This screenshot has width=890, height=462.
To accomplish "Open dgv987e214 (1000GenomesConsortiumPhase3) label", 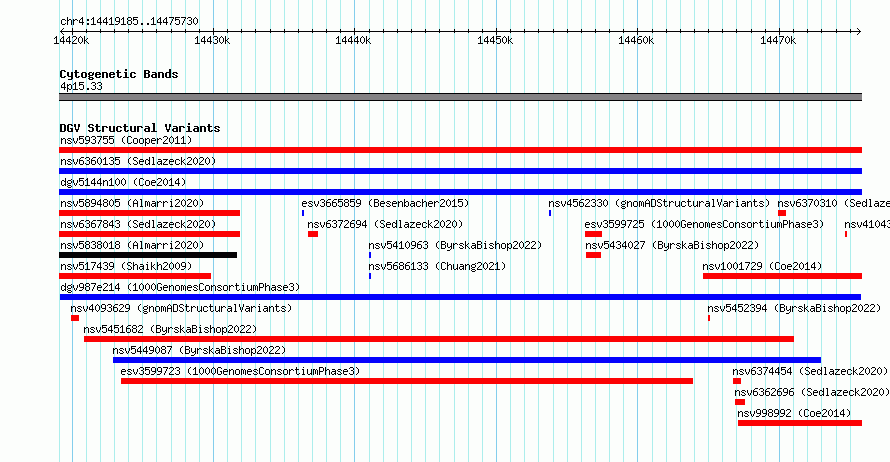I will pos(180,287).
